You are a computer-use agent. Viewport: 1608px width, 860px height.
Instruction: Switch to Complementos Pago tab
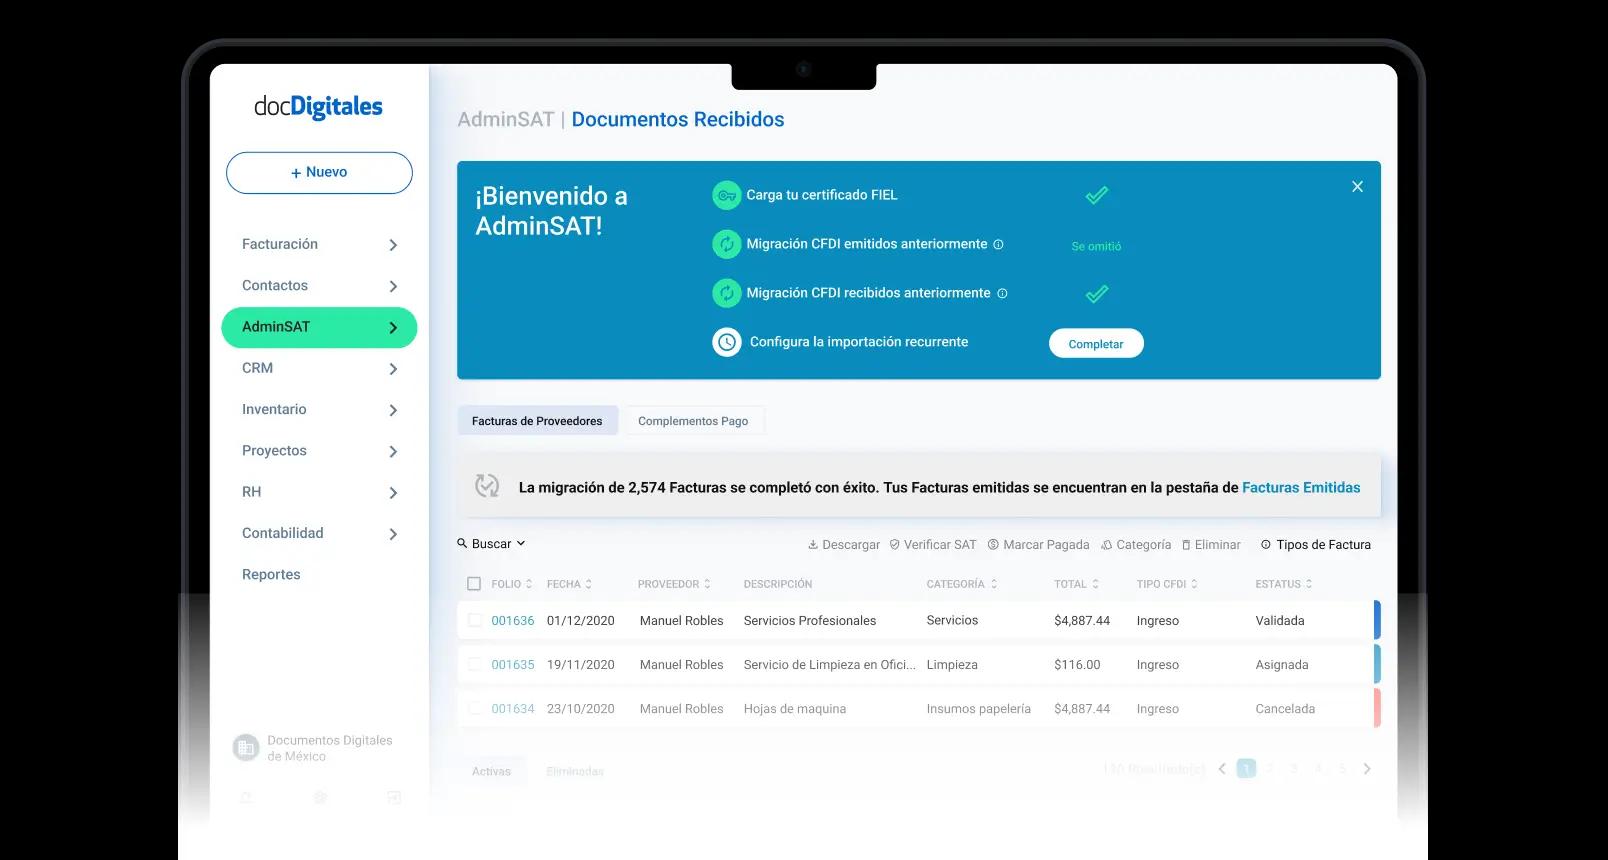[693, 421]
